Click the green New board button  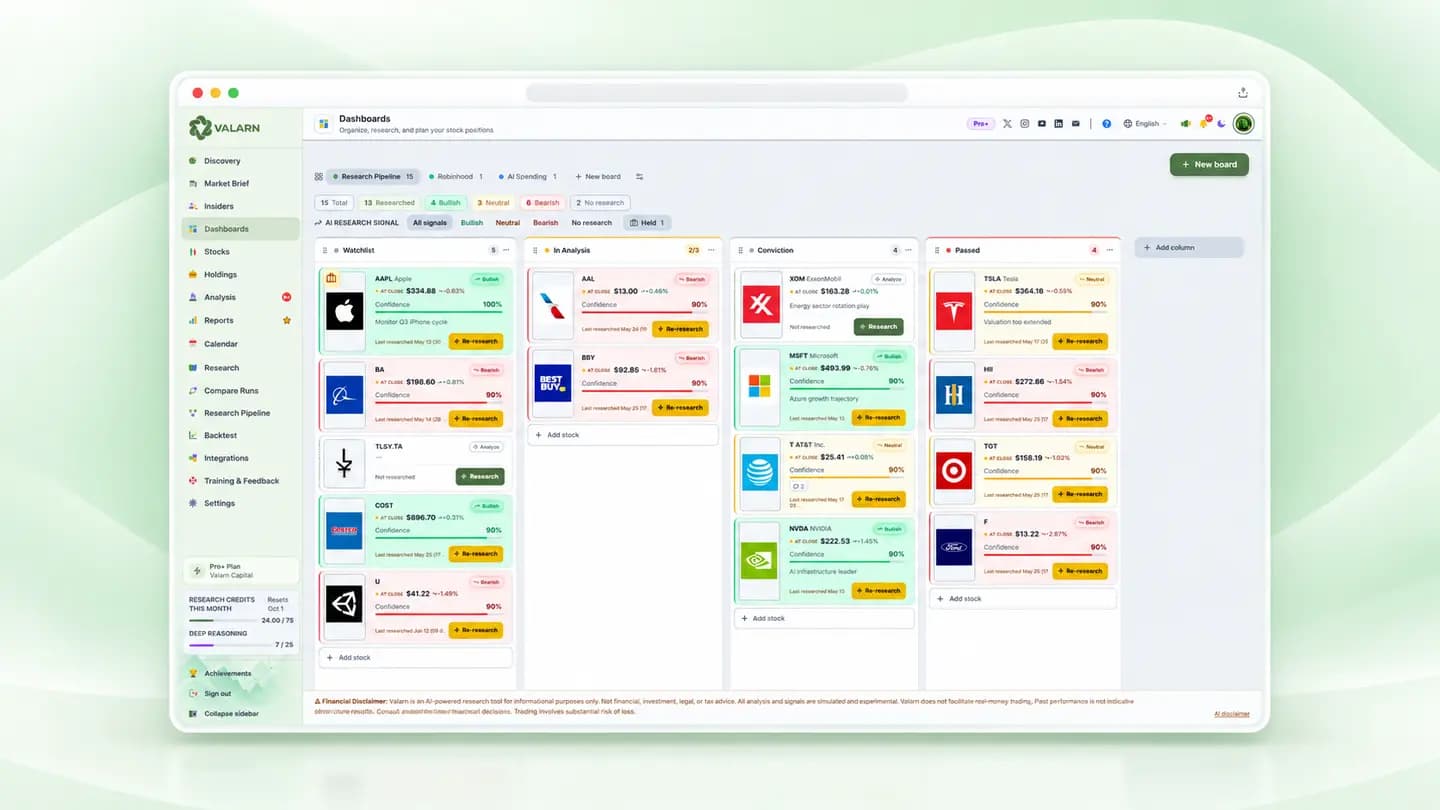pos(1209,165)
